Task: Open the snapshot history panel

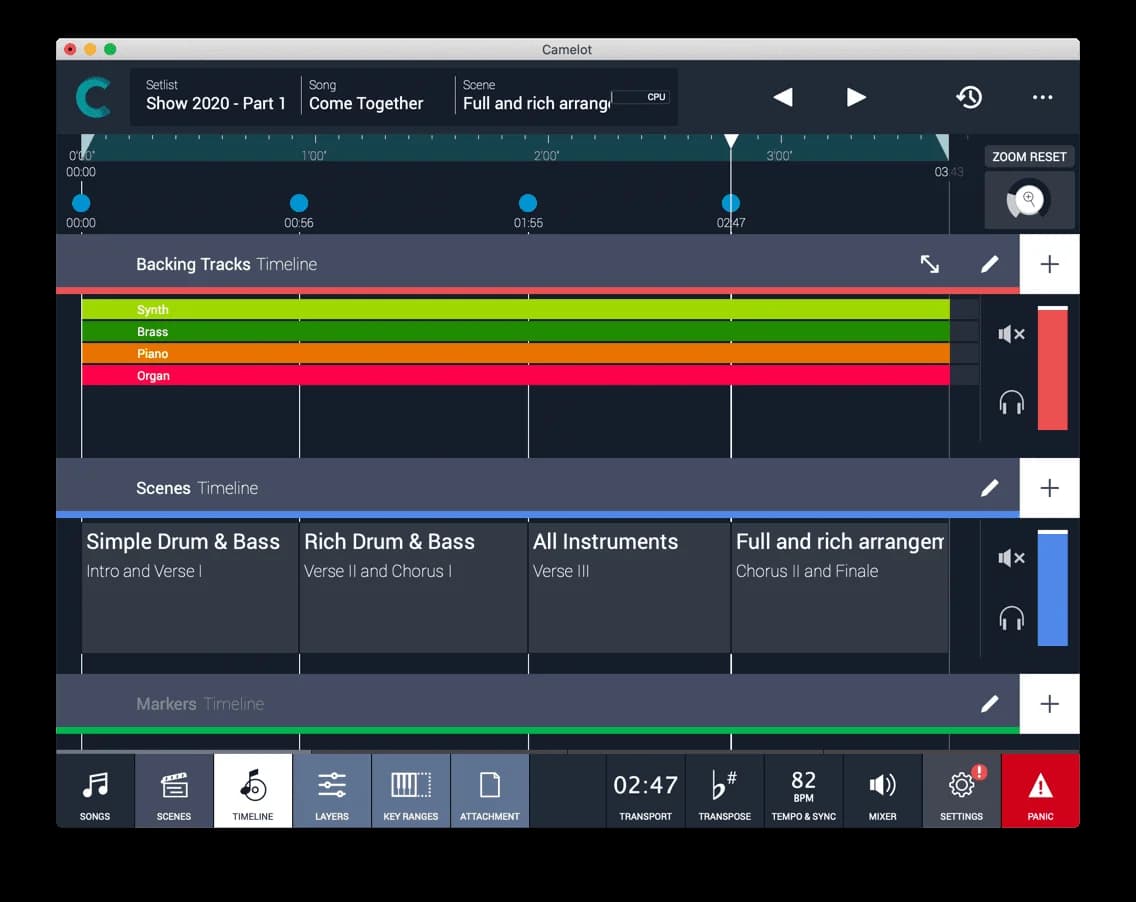Action: 968,97
